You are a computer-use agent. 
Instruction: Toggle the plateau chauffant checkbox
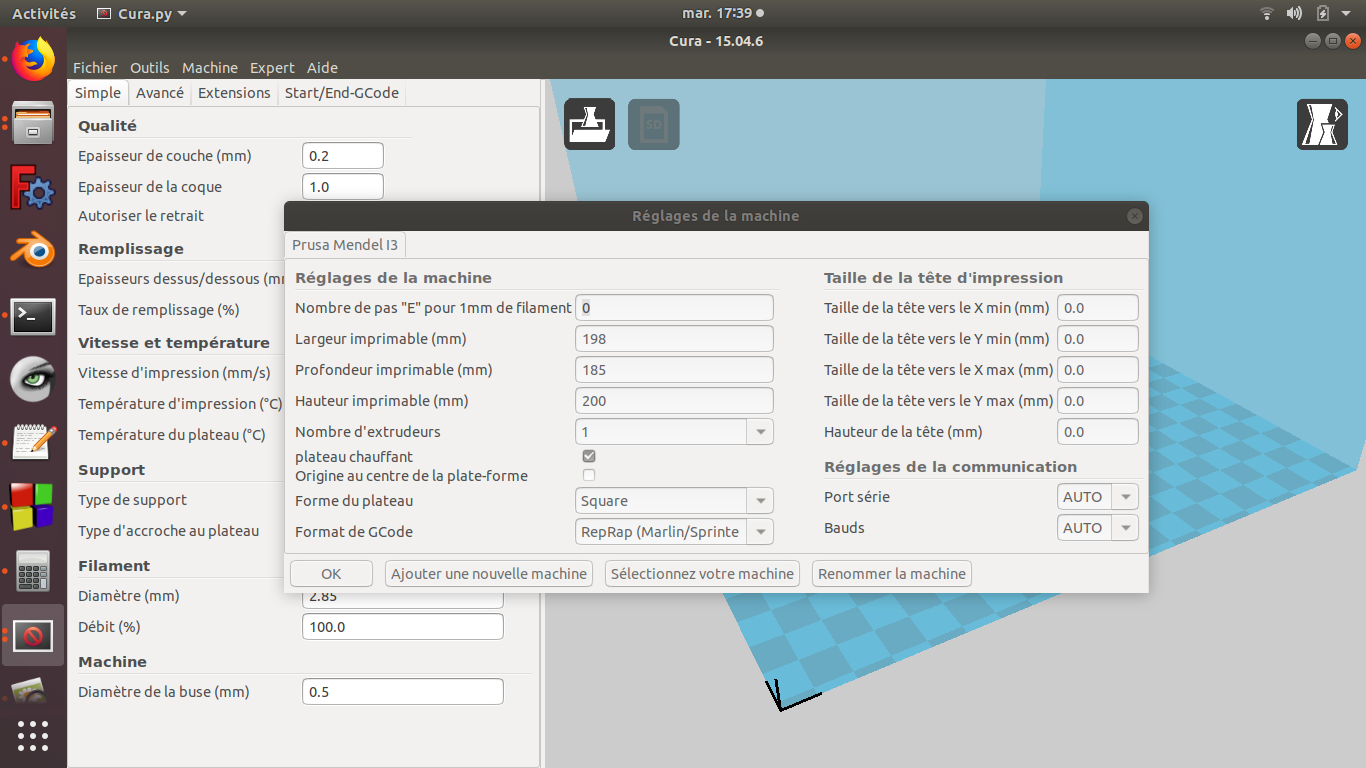coord(589,456)
